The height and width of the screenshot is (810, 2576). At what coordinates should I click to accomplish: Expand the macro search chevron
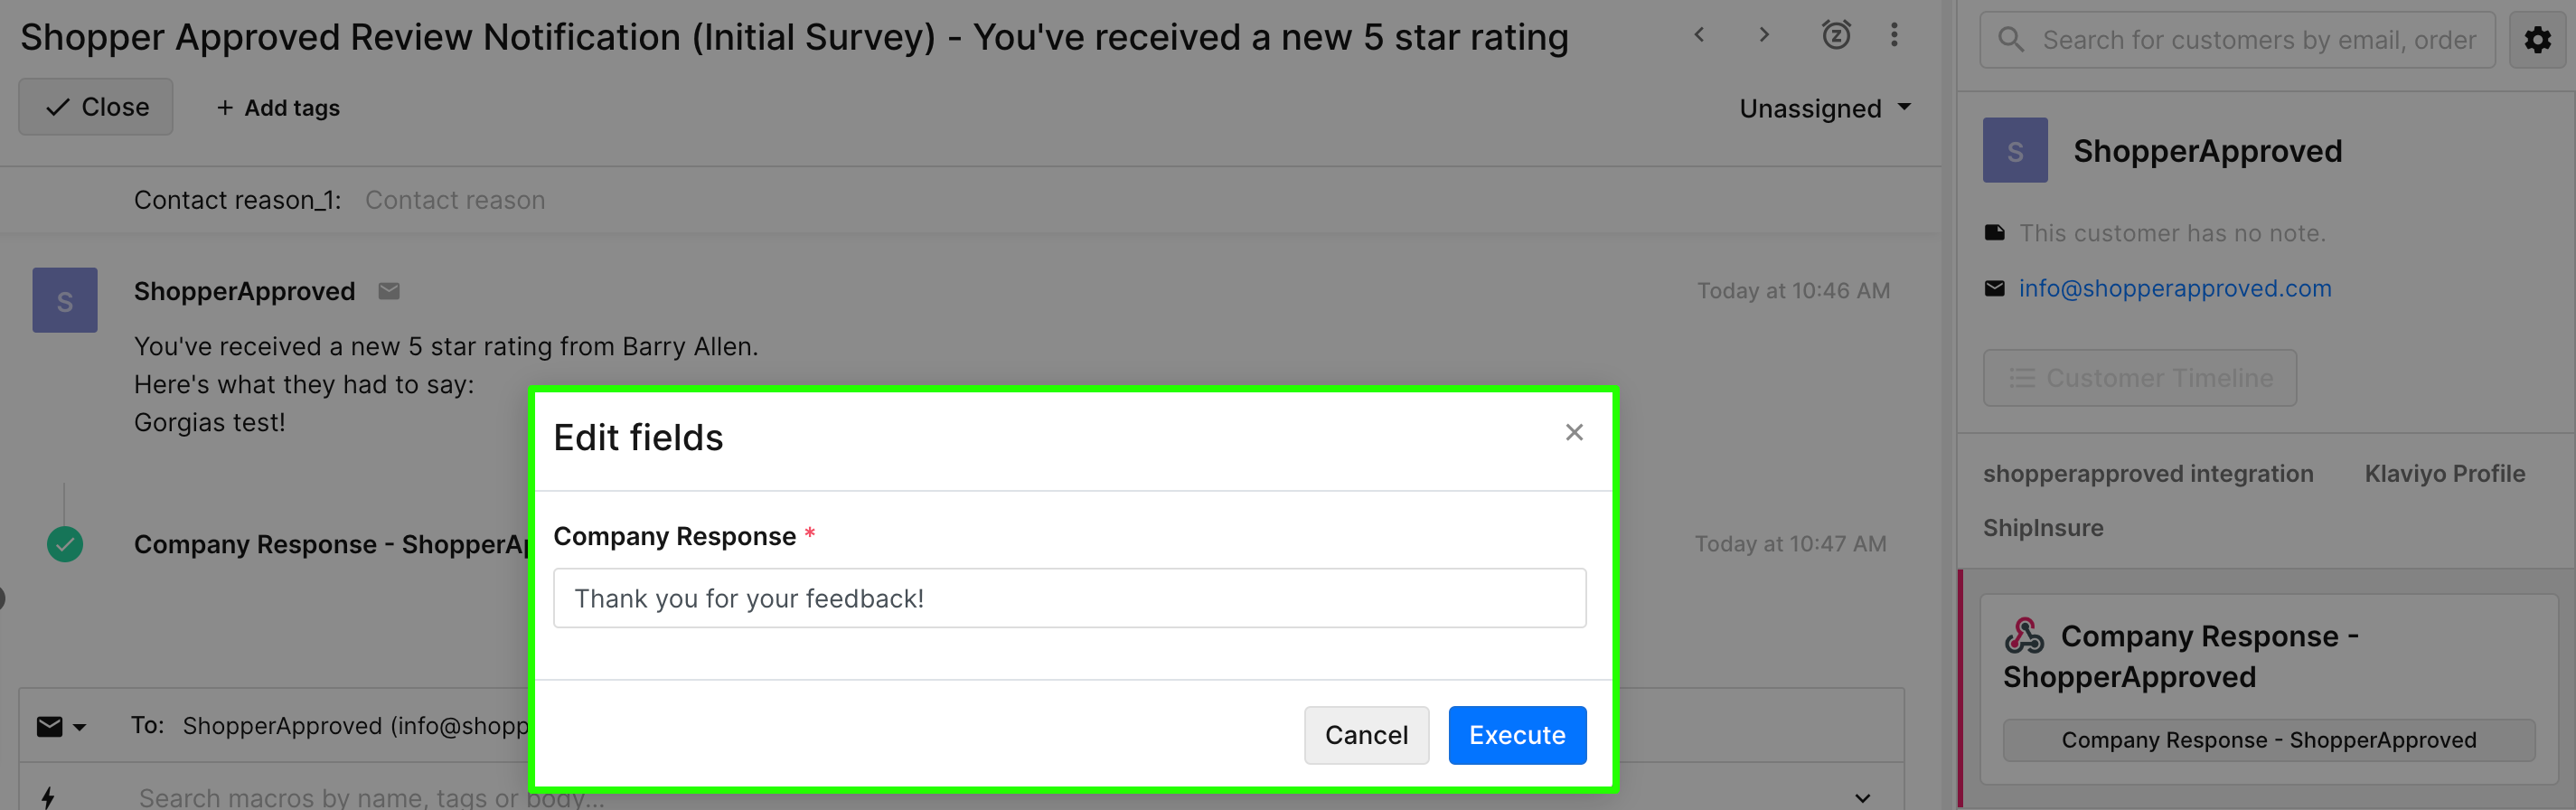pos(1862,797)
